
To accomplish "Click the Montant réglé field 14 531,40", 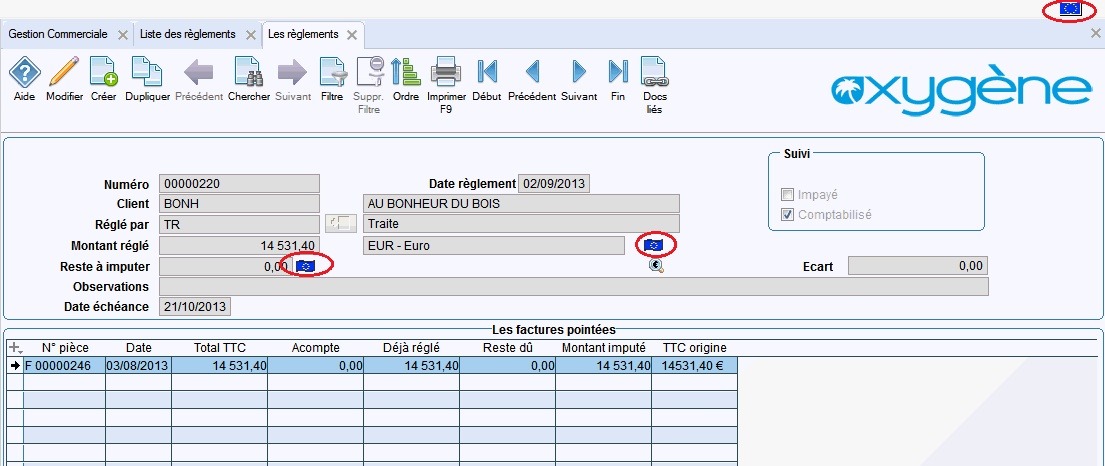I will coord(240,245).
